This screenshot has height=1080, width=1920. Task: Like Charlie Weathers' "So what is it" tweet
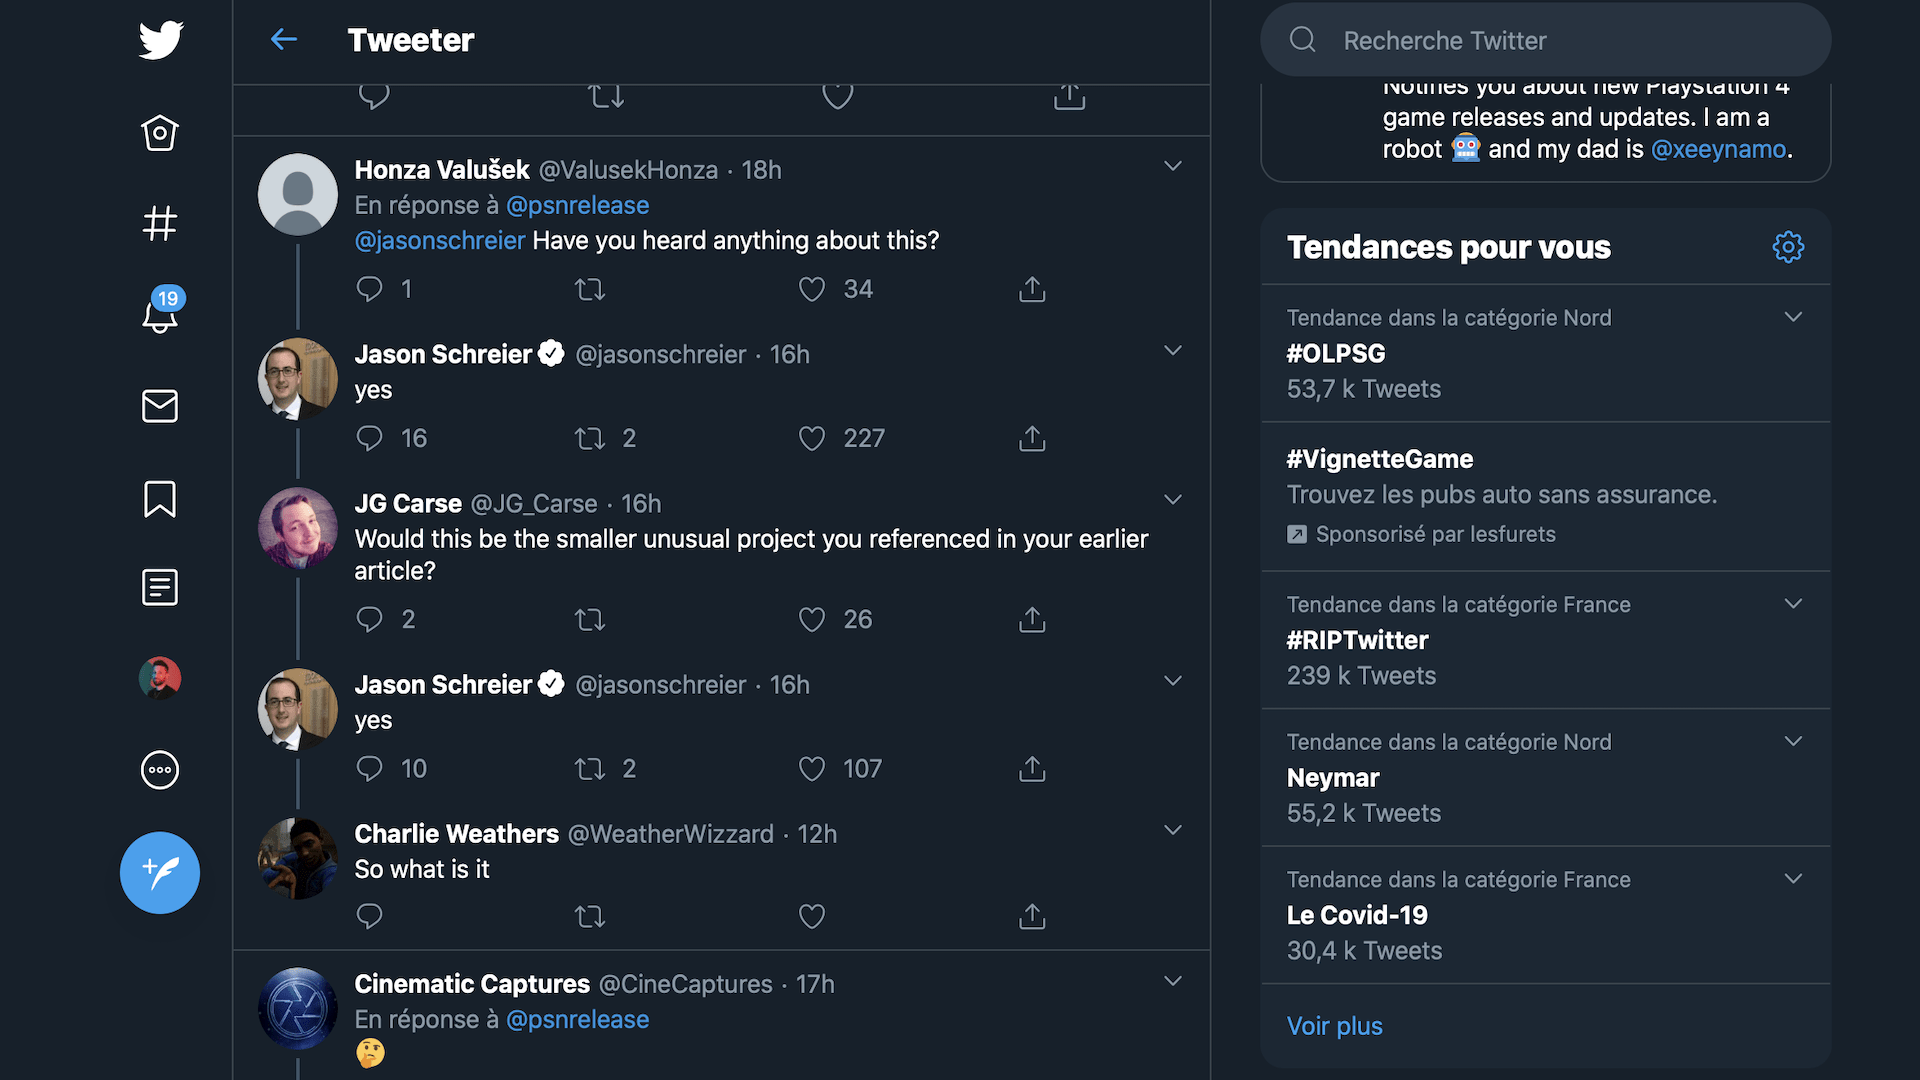812,916
